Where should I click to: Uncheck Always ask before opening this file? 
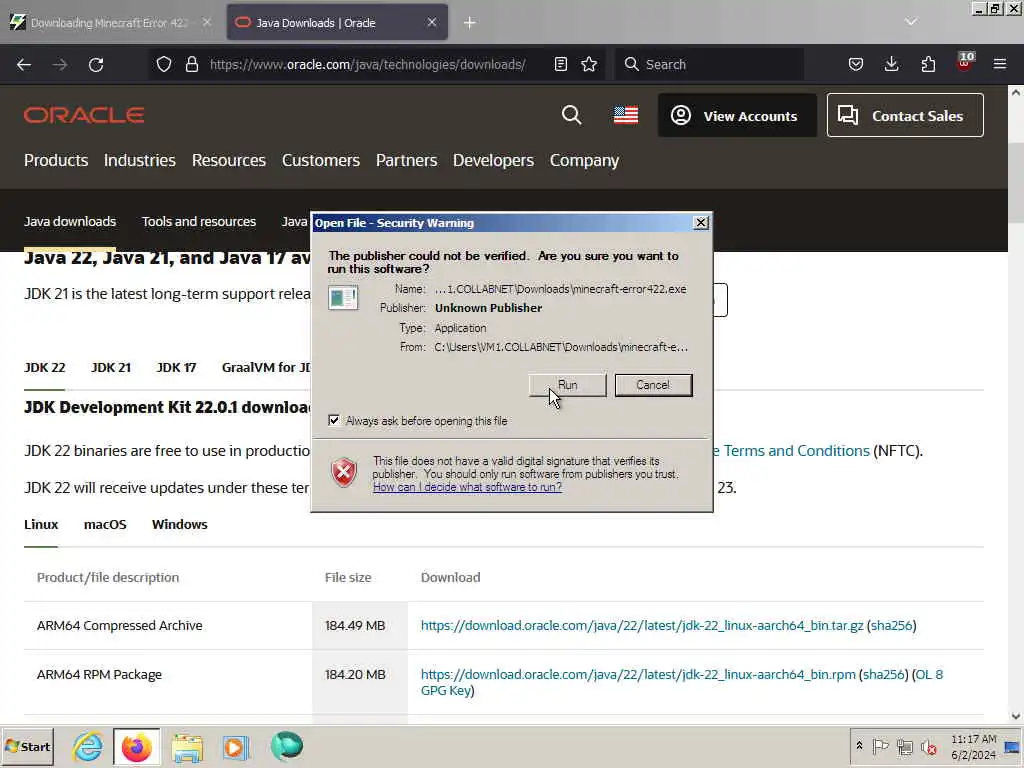tap(334, 420)
